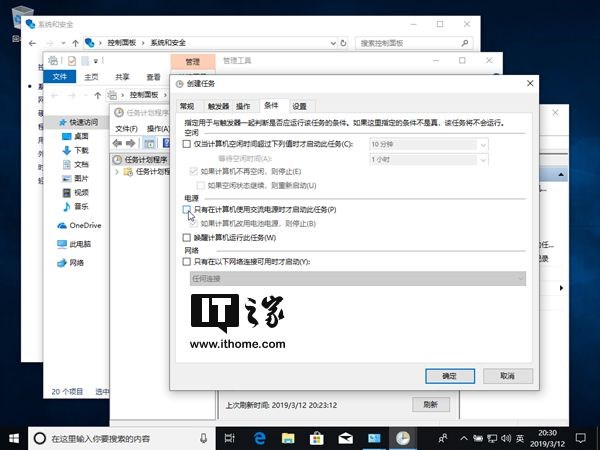Check start only if network available
The height and width of the screenshot is (450, 600).
(x=187, y=262)
